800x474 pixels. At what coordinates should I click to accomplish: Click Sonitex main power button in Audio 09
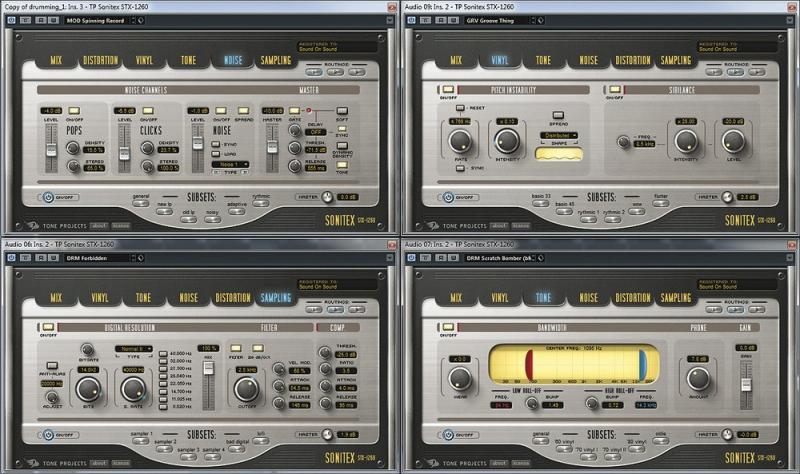[448, 197]
